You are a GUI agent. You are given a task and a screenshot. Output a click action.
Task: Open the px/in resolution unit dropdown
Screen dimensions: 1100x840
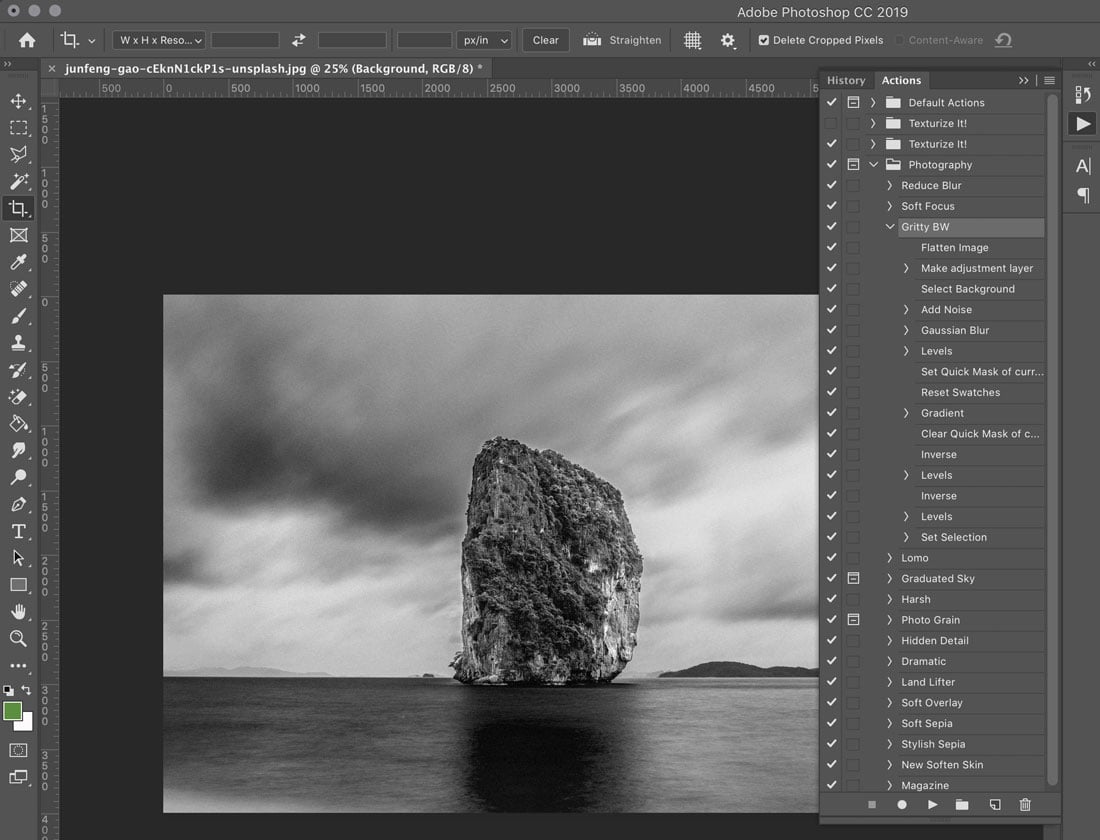[484, 40]
